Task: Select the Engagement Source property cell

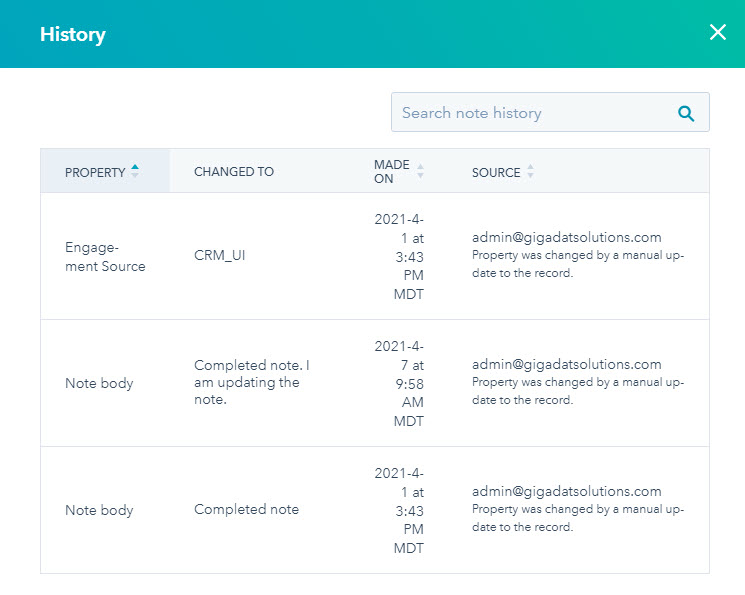Action: 105,257
